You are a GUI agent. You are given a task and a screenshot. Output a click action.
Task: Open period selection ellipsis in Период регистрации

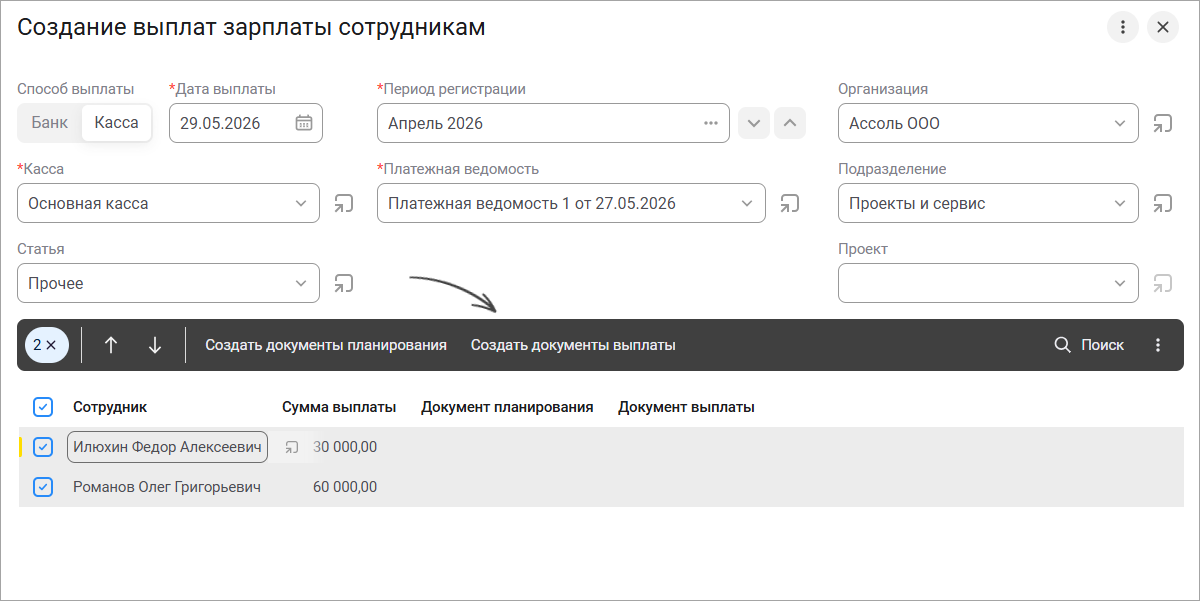[x=711, y=123]
